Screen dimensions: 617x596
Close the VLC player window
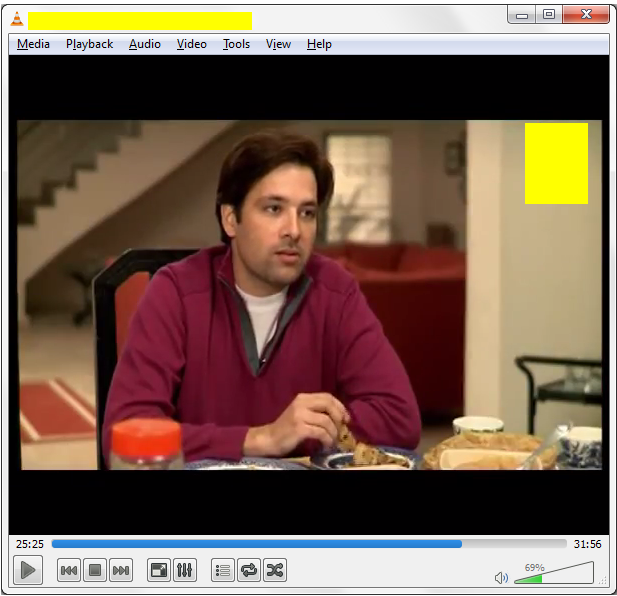[x=586, y=15]
